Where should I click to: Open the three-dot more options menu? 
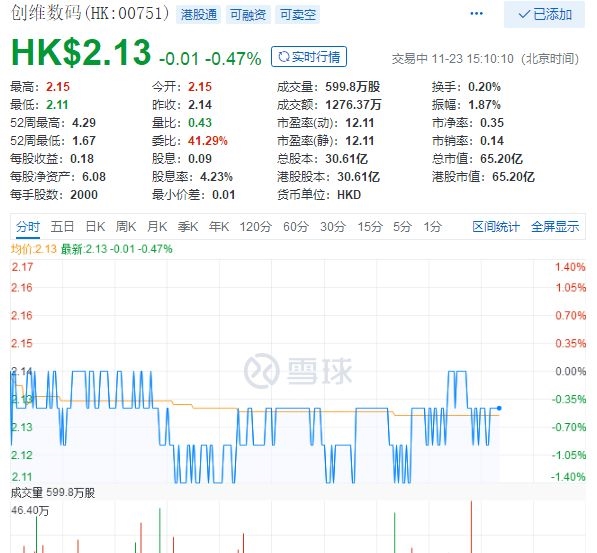(476, 14)
